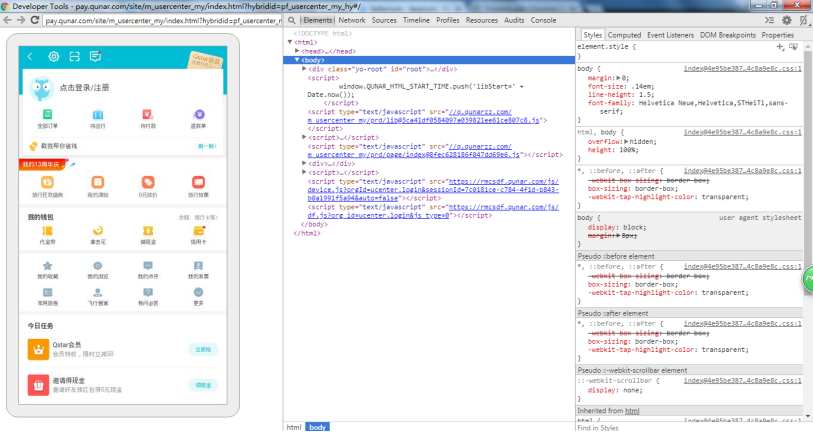Click the html breadcrumb at bottom

tap(294, 427)
